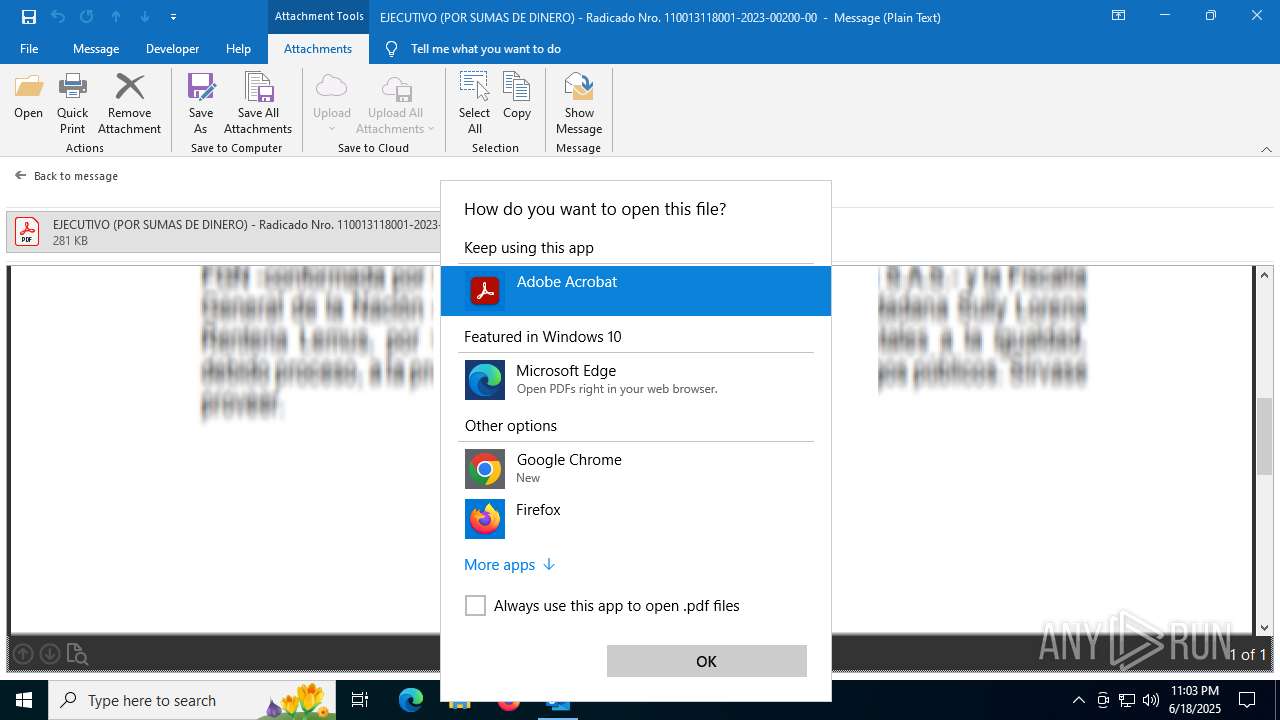Choose Firefox to open the file
The height and width of the screenshot is (720, 1280).
coord(636,518)
